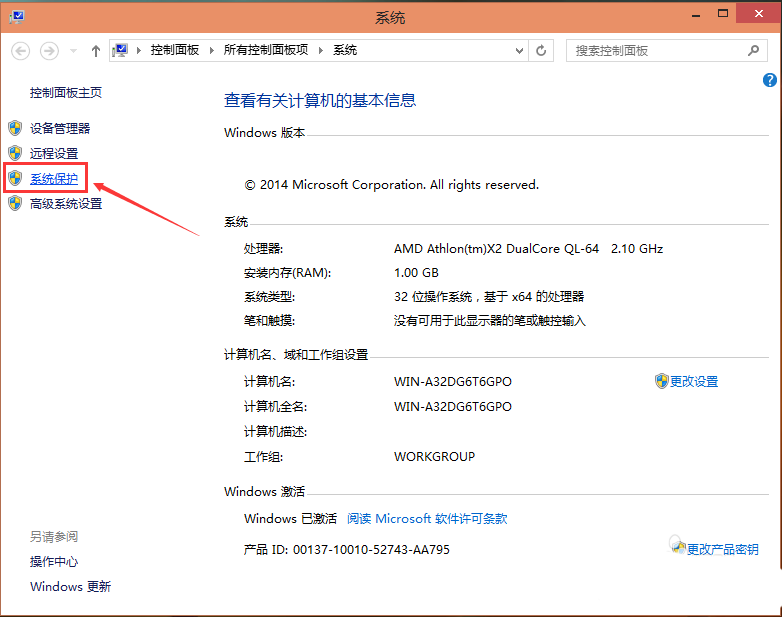Click the processor value AMD Athlon(tm)X2

pos(529,248)
